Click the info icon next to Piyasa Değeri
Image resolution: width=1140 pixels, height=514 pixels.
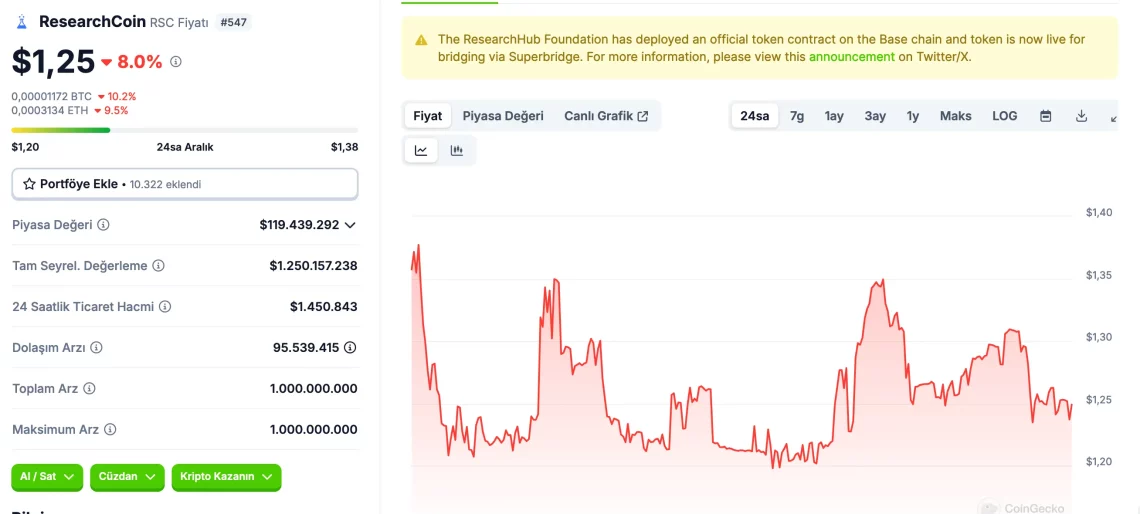104,225
